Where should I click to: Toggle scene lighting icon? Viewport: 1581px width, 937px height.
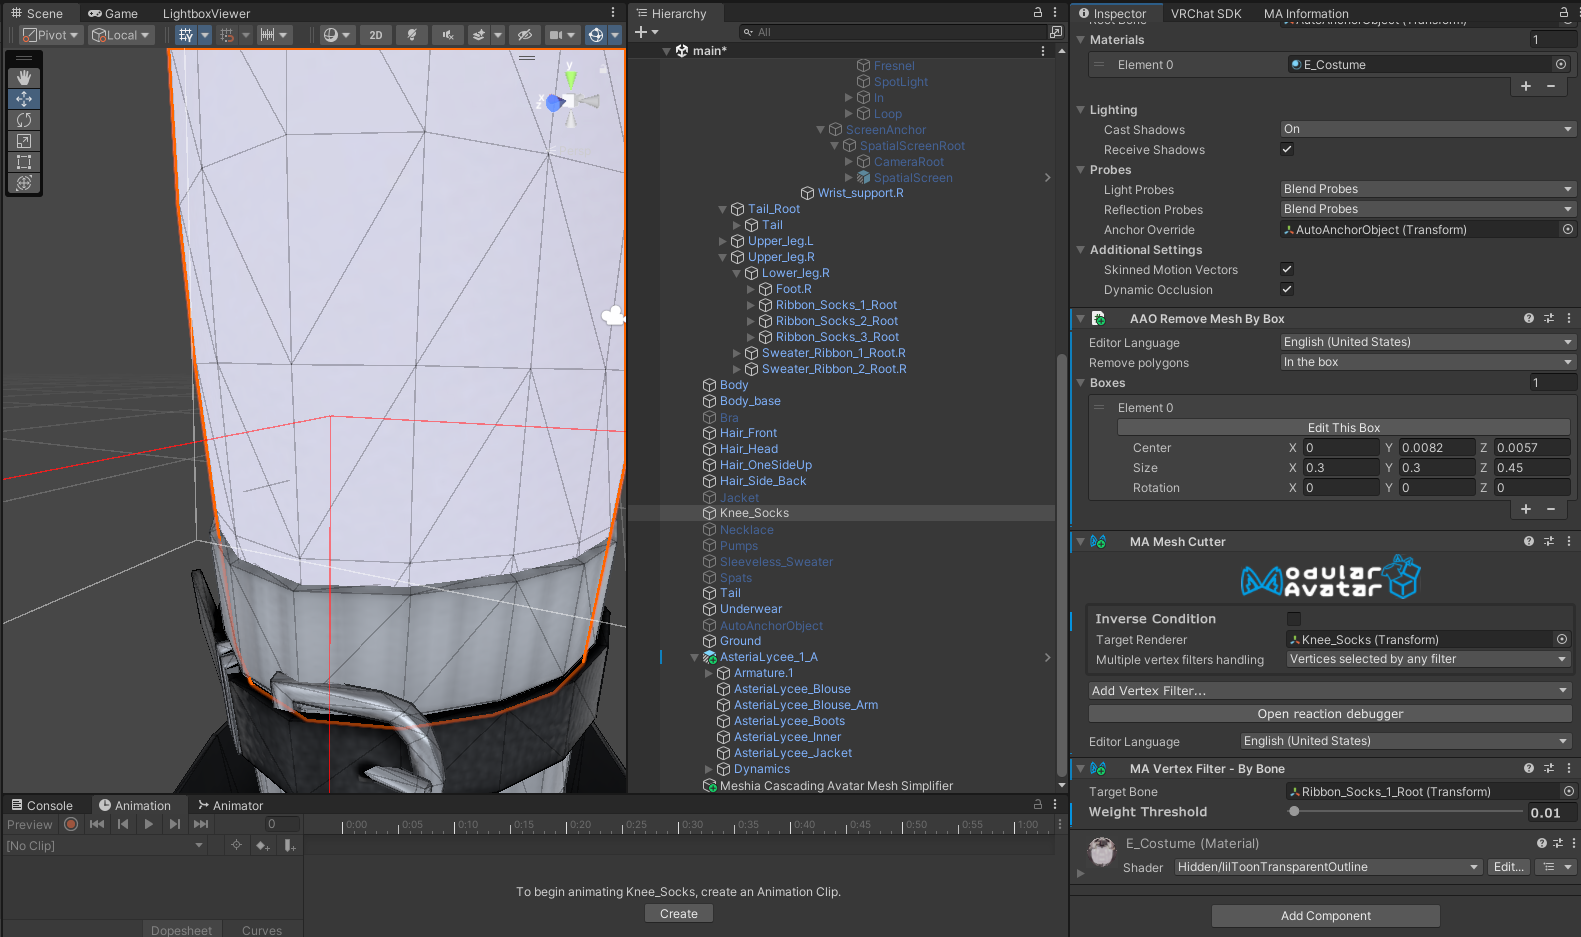click(x=411, y=35)
